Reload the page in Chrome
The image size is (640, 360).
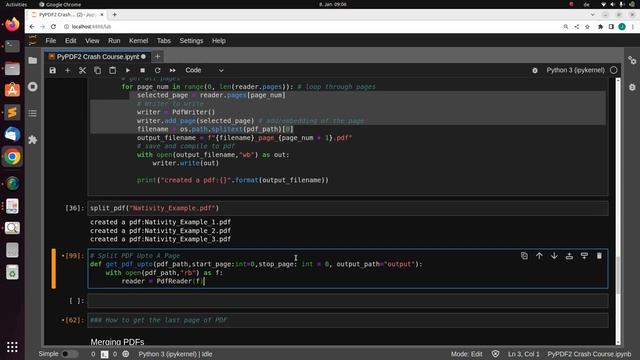(x=53, y=27)
